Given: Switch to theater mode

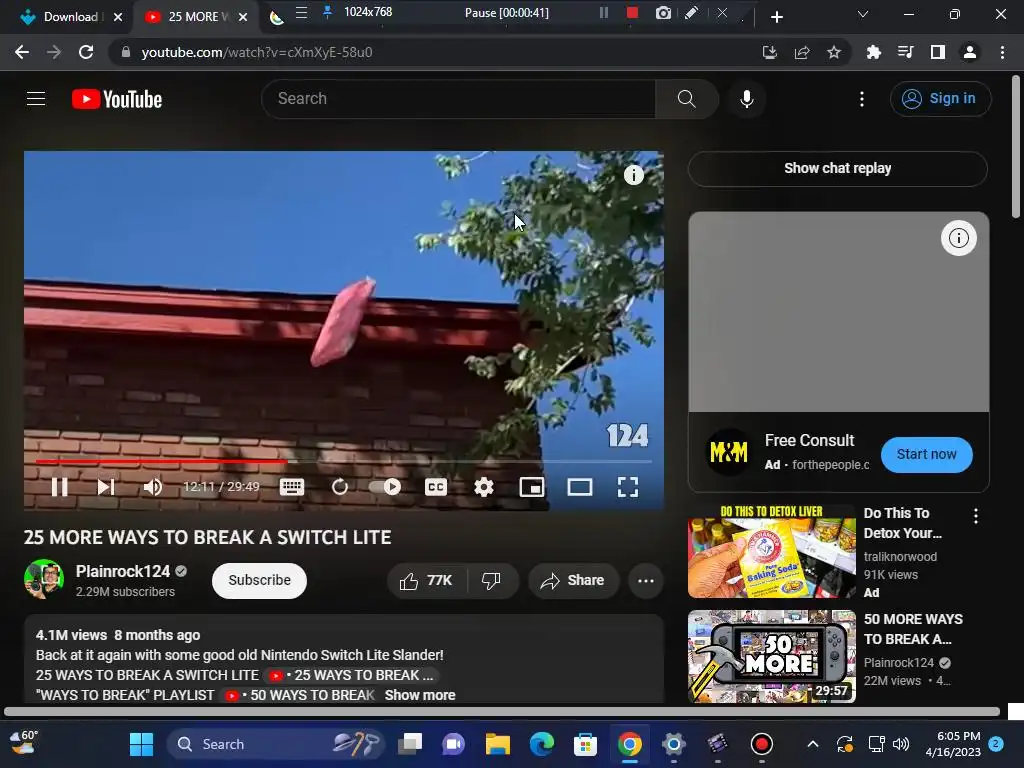Looking at the screenshot, I should tap(579, 487).
